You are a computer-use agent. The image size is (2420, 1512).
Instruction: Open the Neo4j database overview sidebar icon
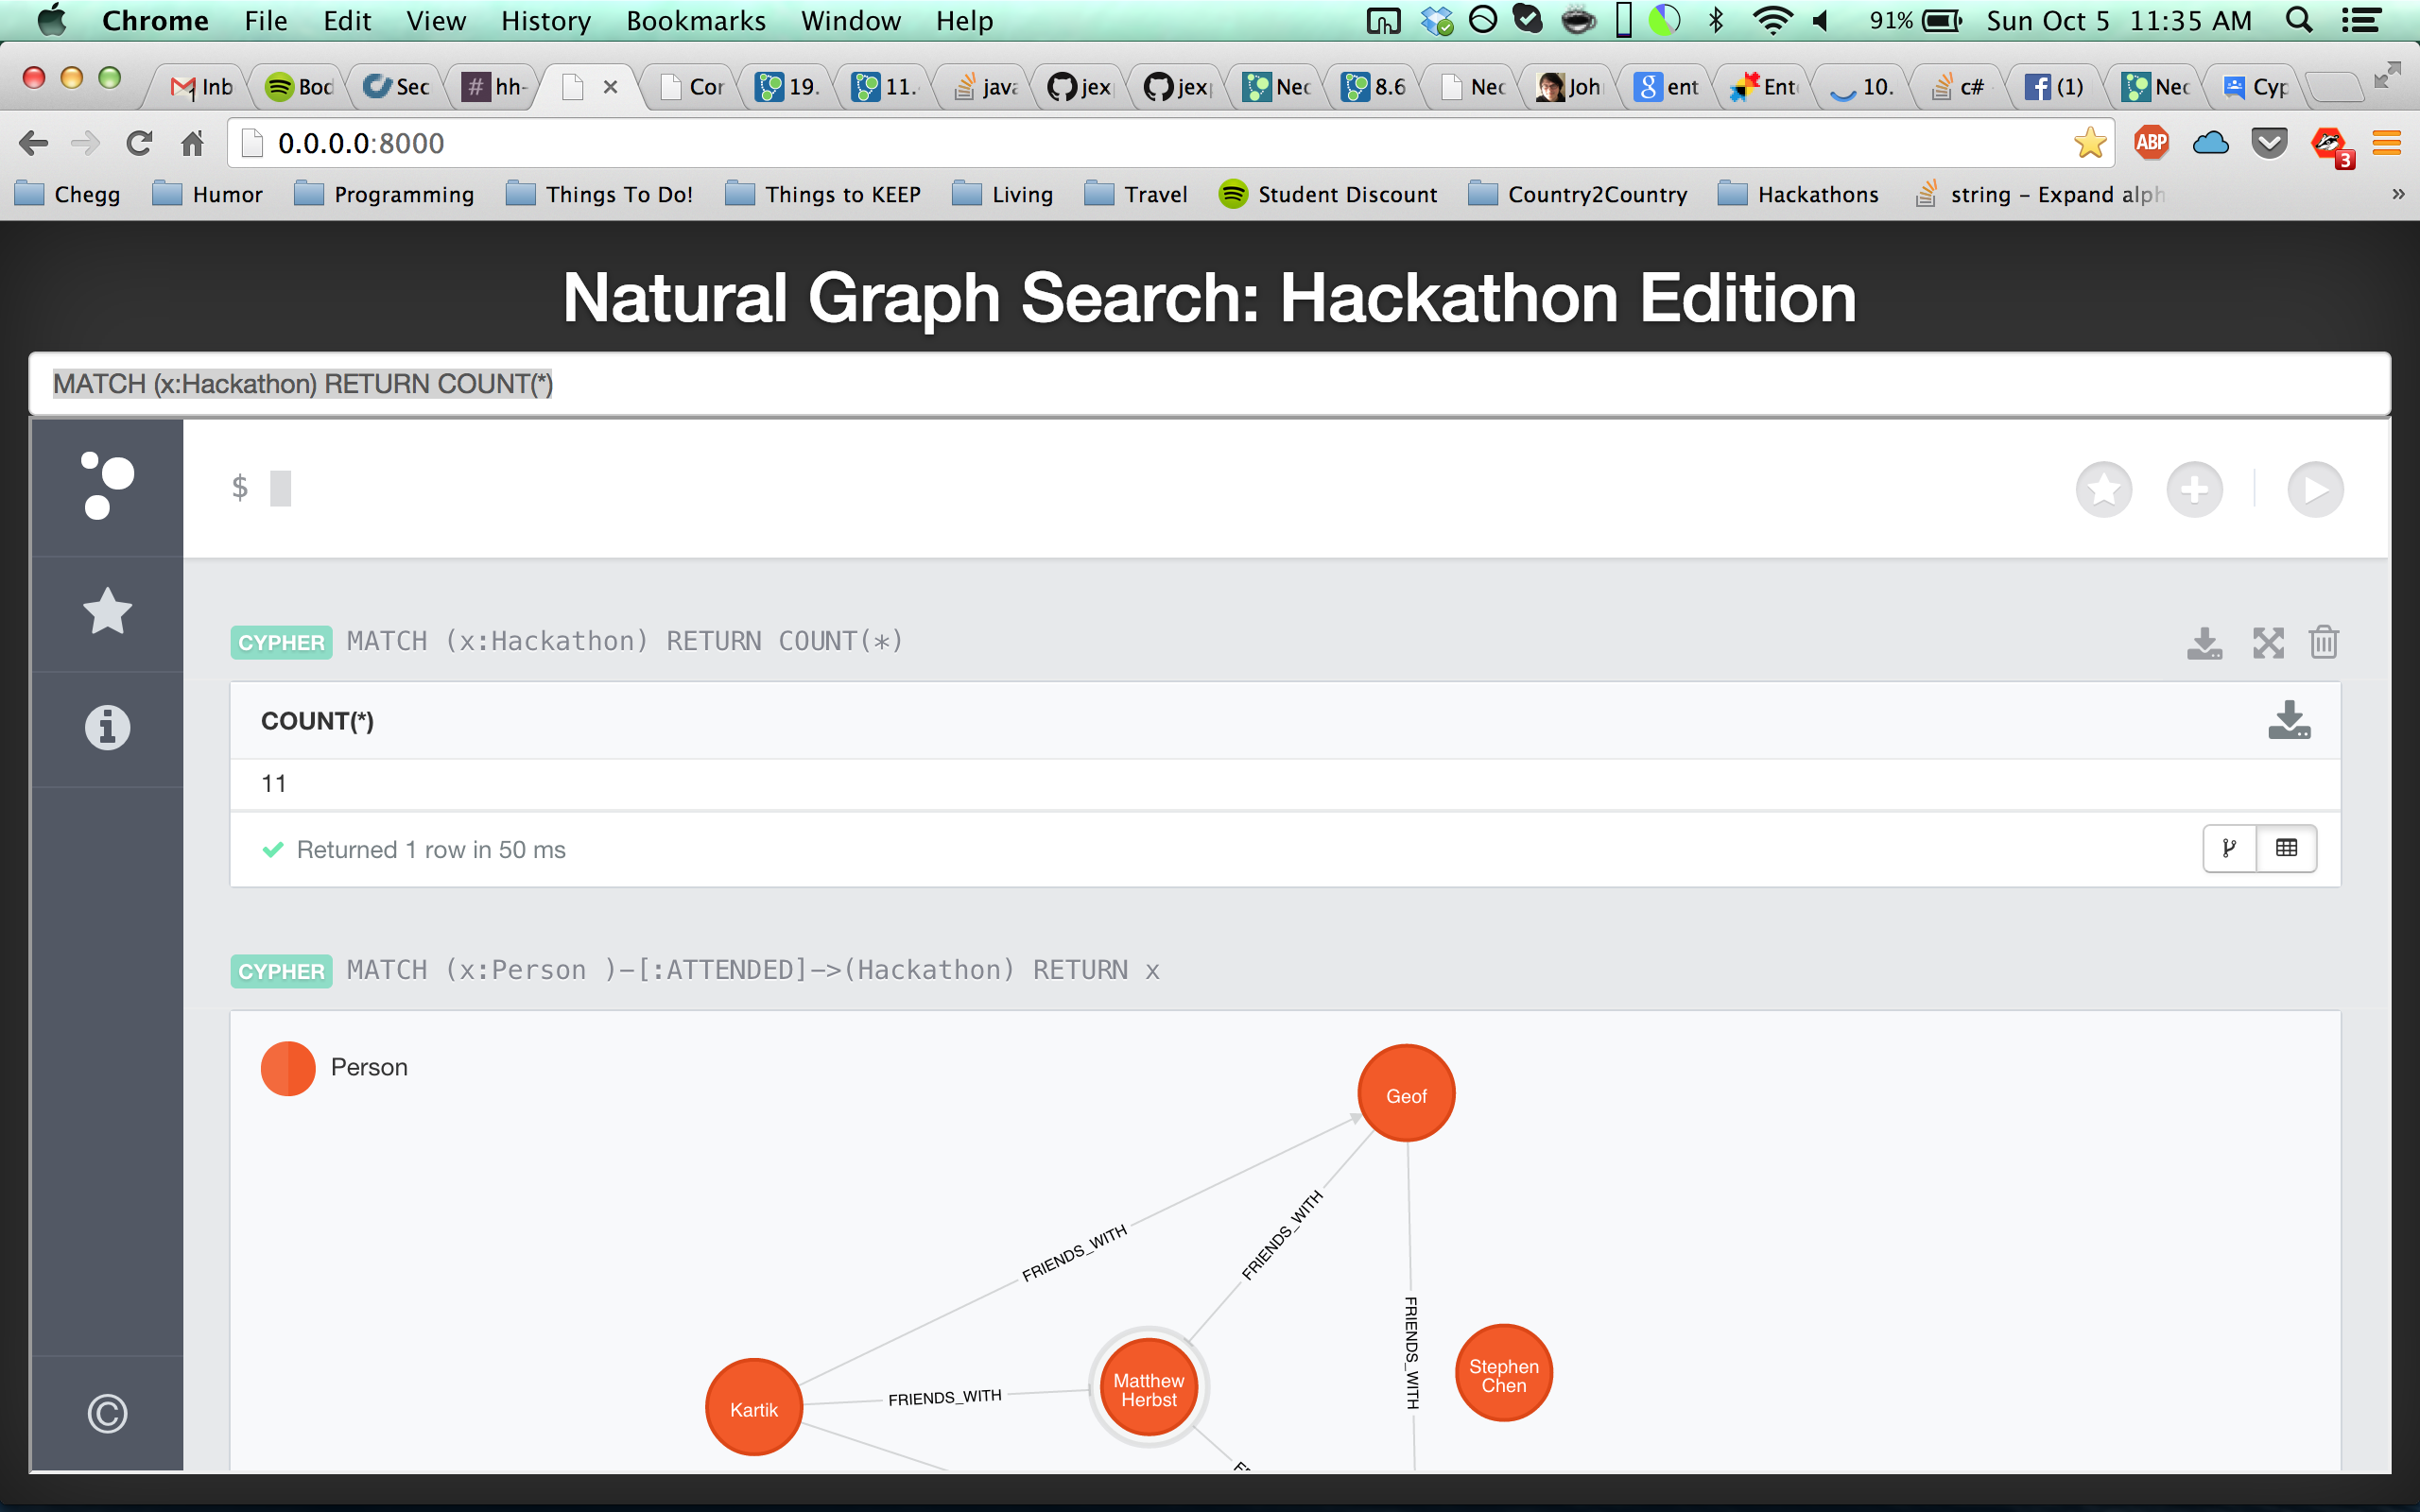[107, 486]
